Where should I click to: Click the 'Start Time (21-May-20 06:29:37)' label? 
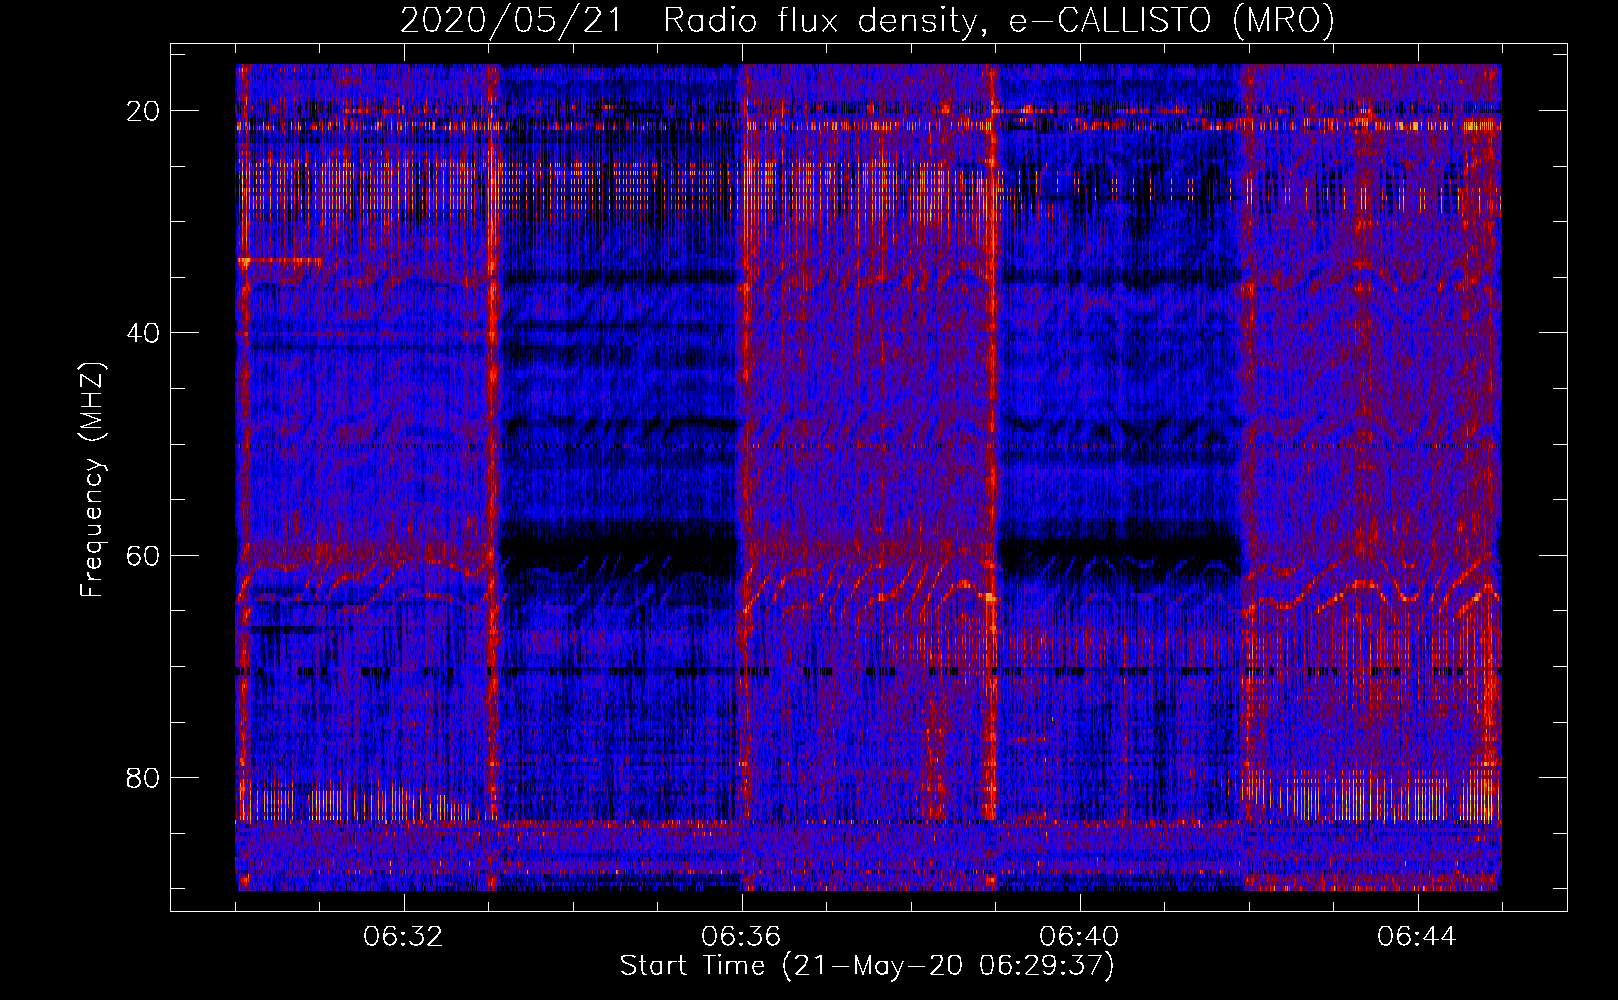[867, 966]
